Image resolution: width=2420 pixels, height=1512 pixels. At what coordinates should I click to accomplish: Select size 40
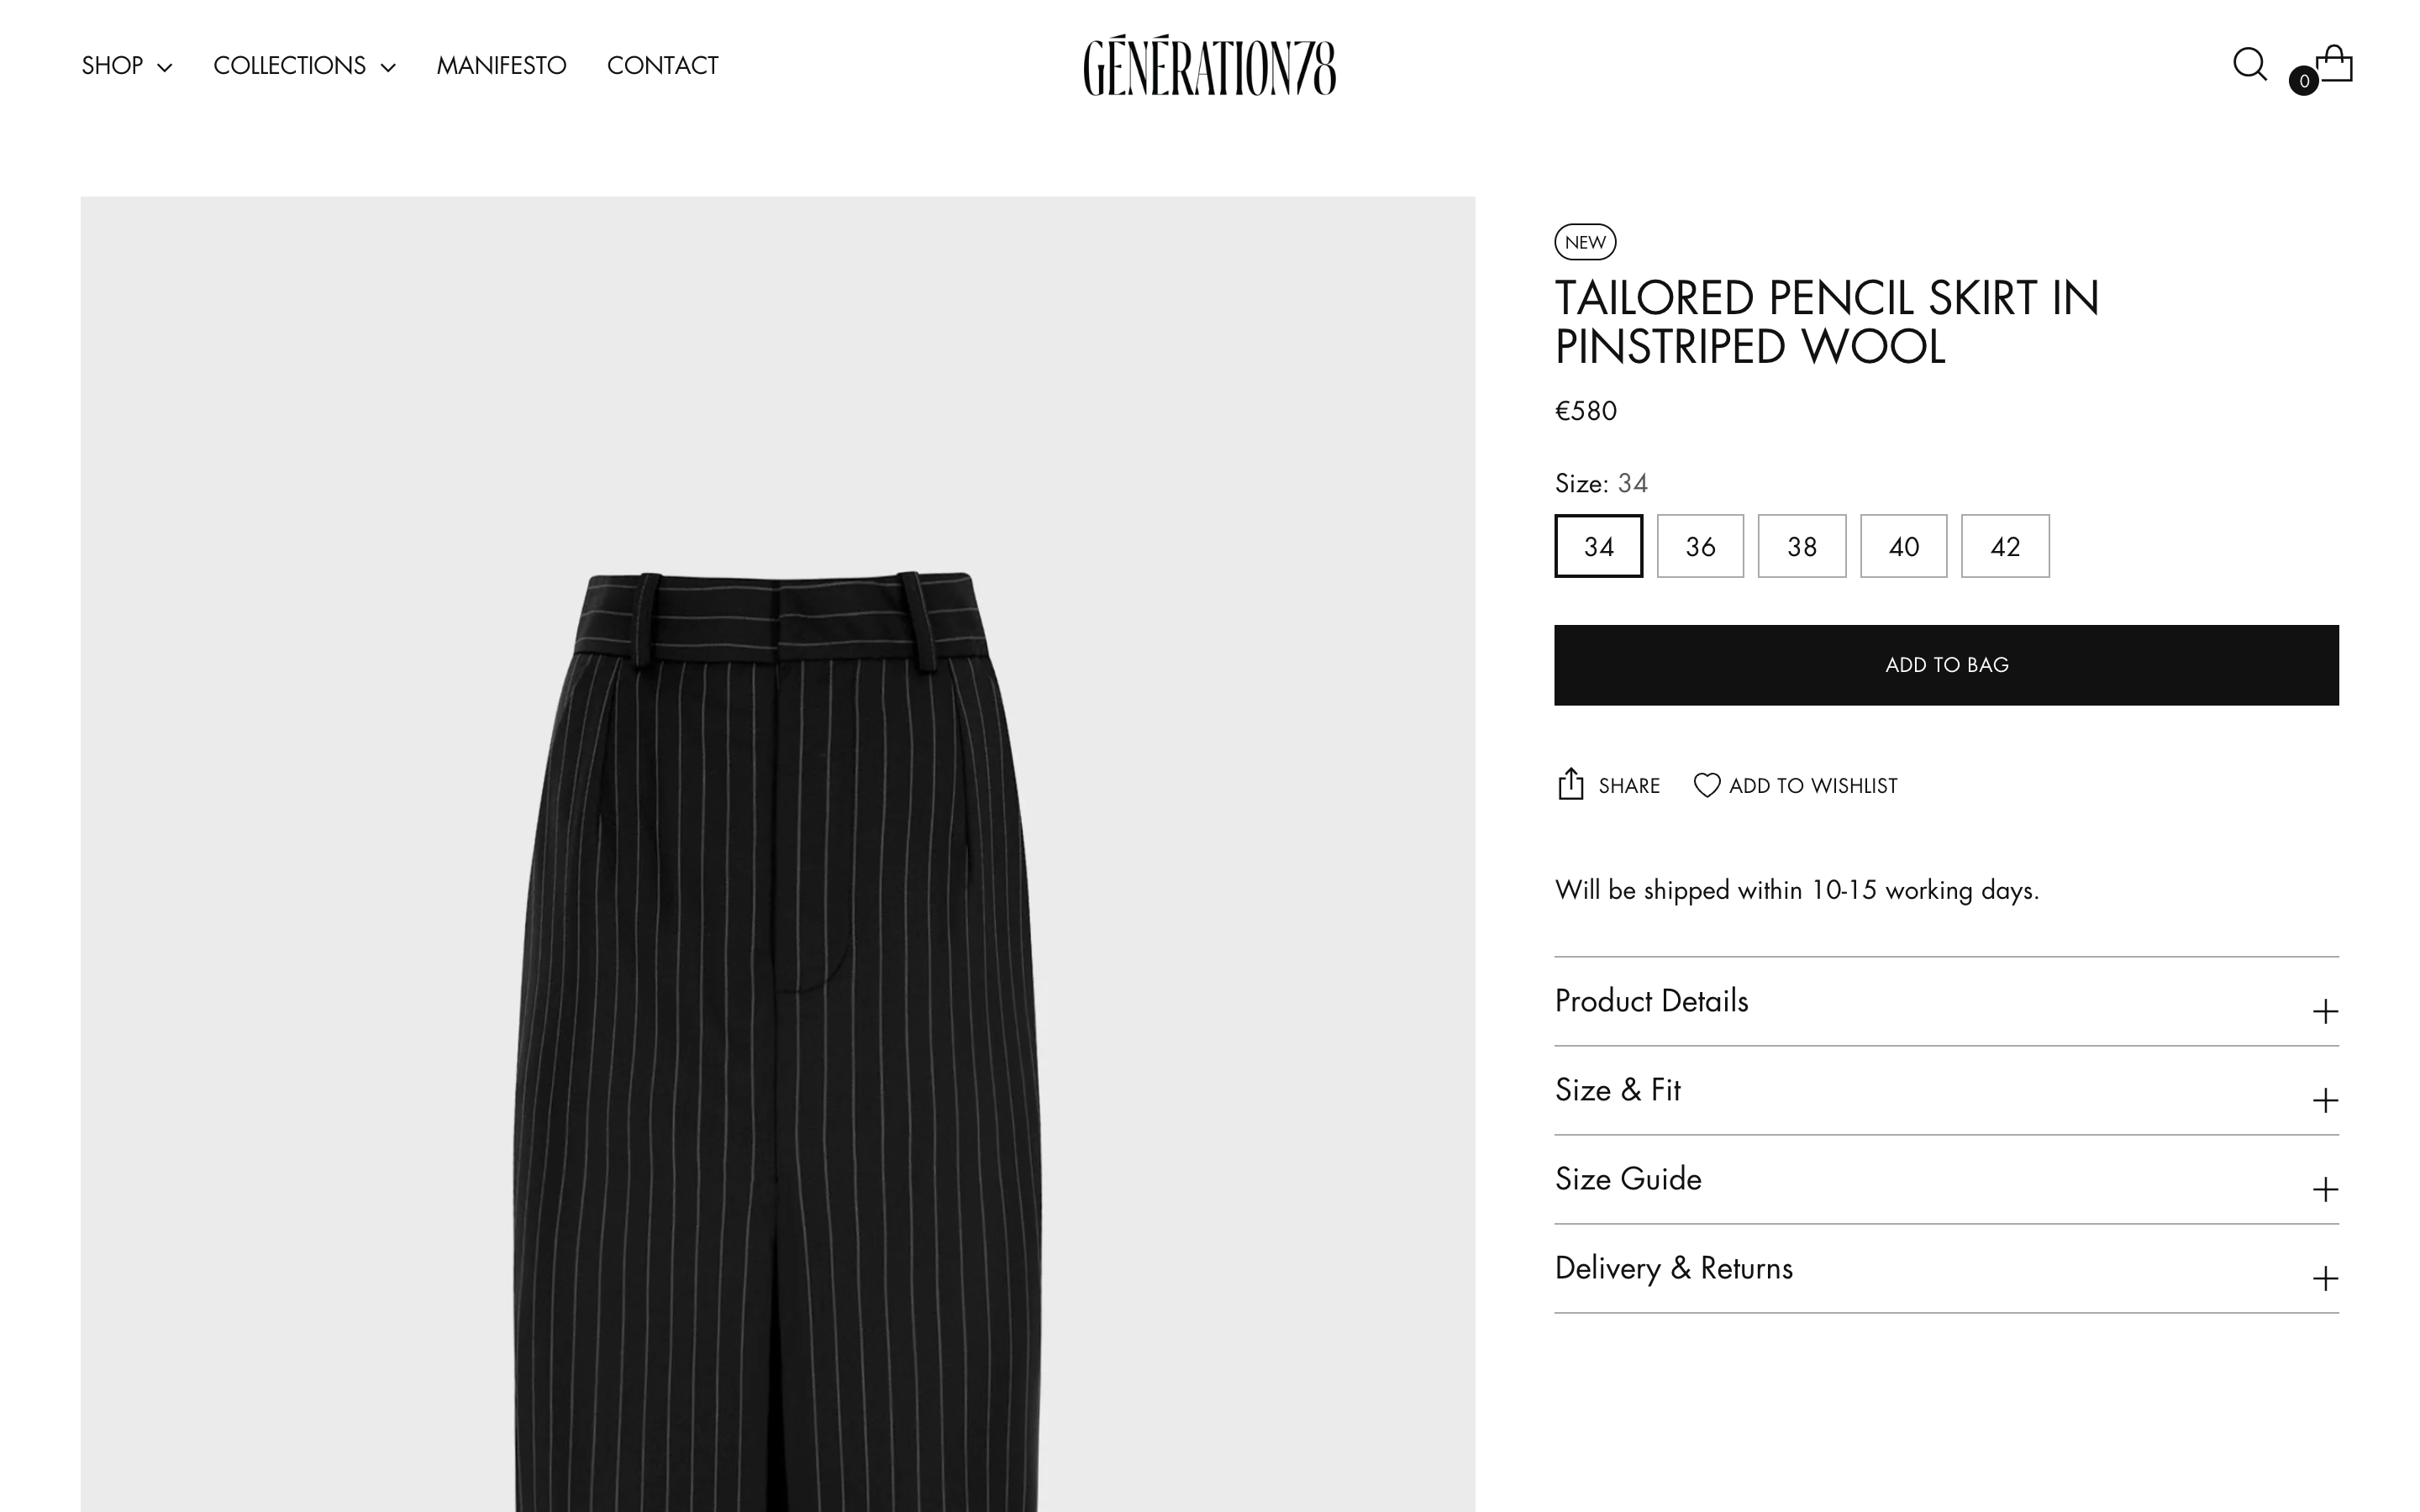click(1903, 546)
